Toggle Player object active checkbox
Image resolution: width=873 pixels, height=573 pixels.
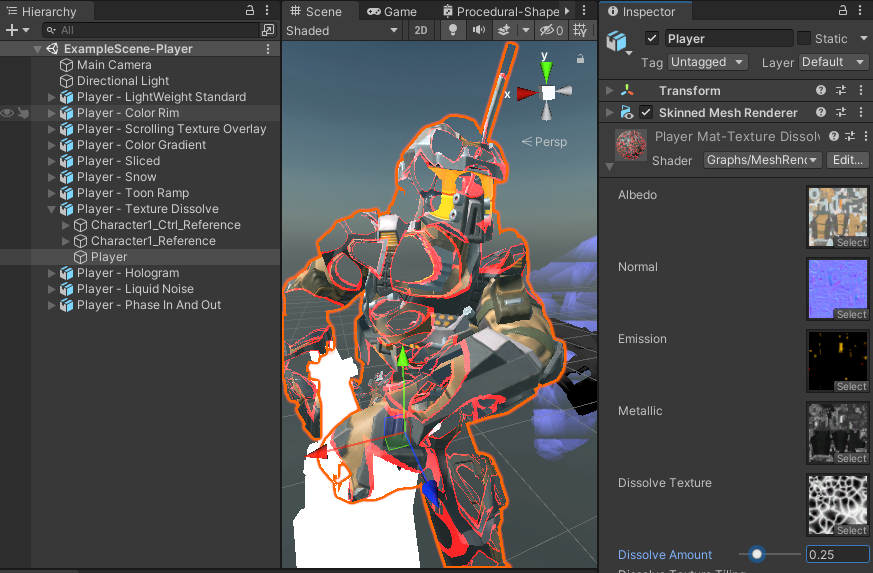[x=651, y=38]
